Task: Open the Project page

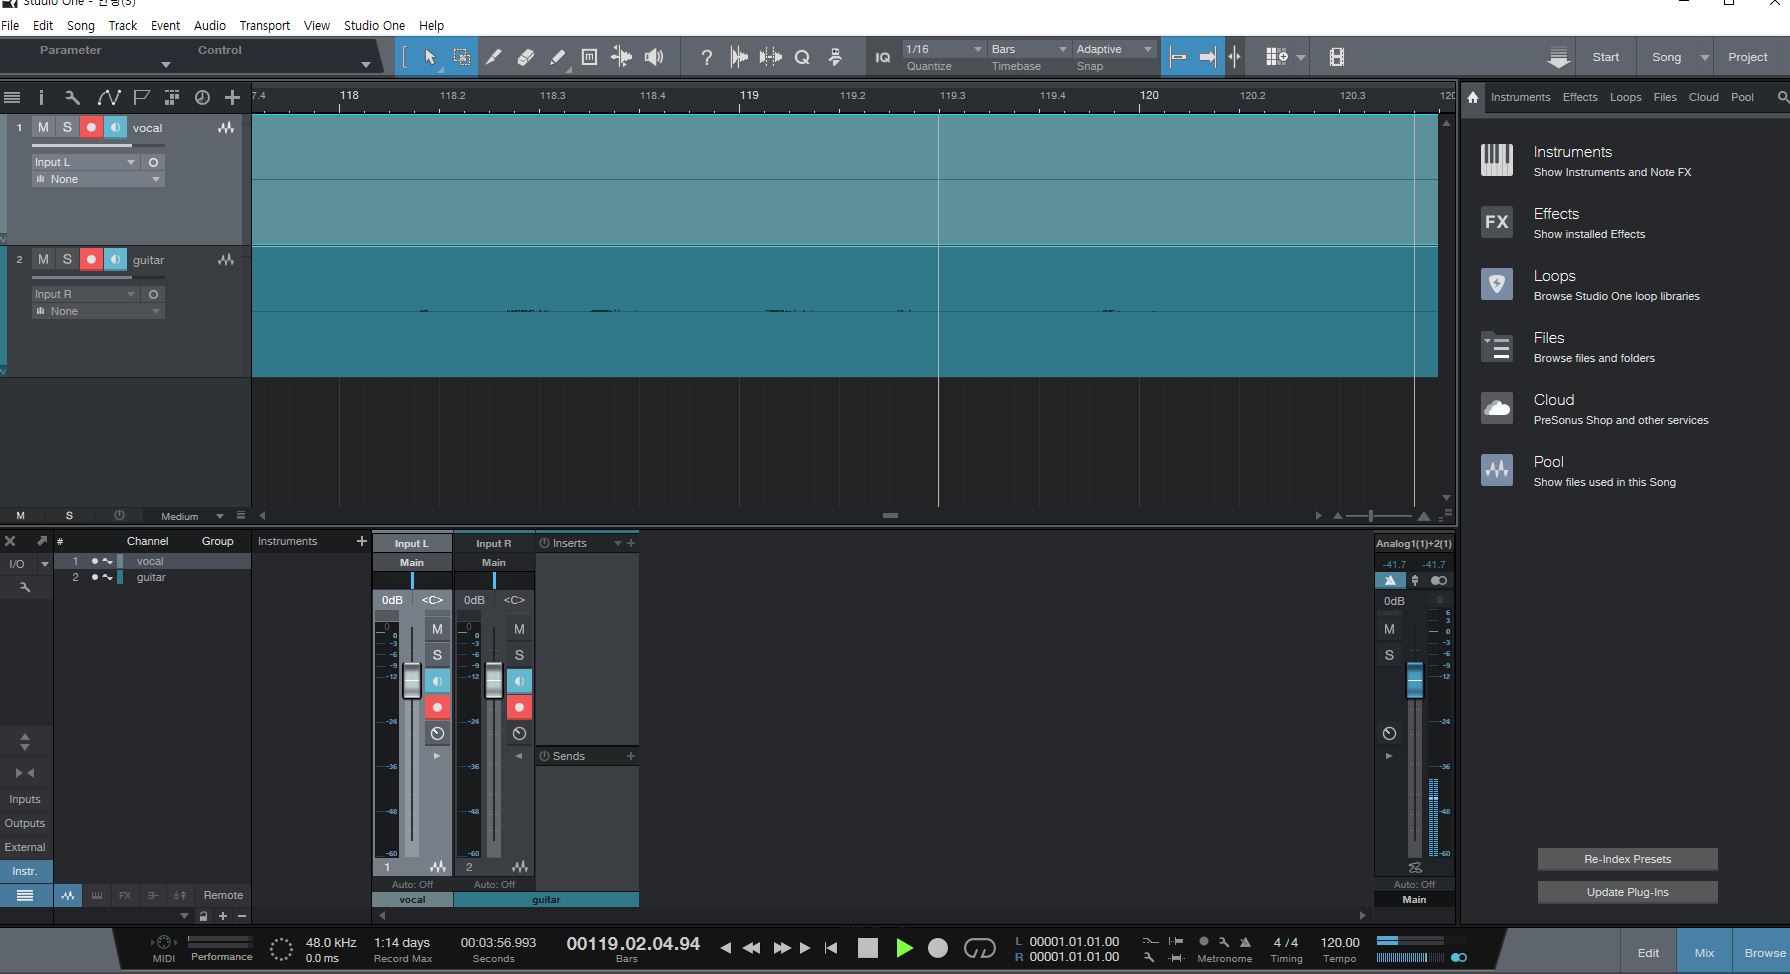Action: tap(1747, 57)
